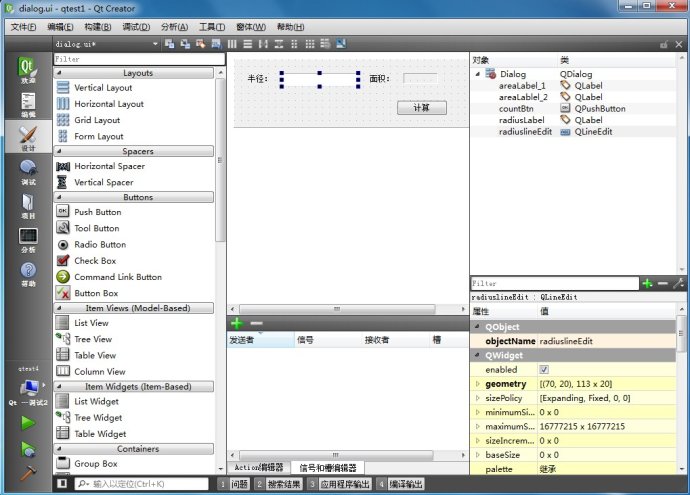Select the Design mode icon

pos(28,138)
